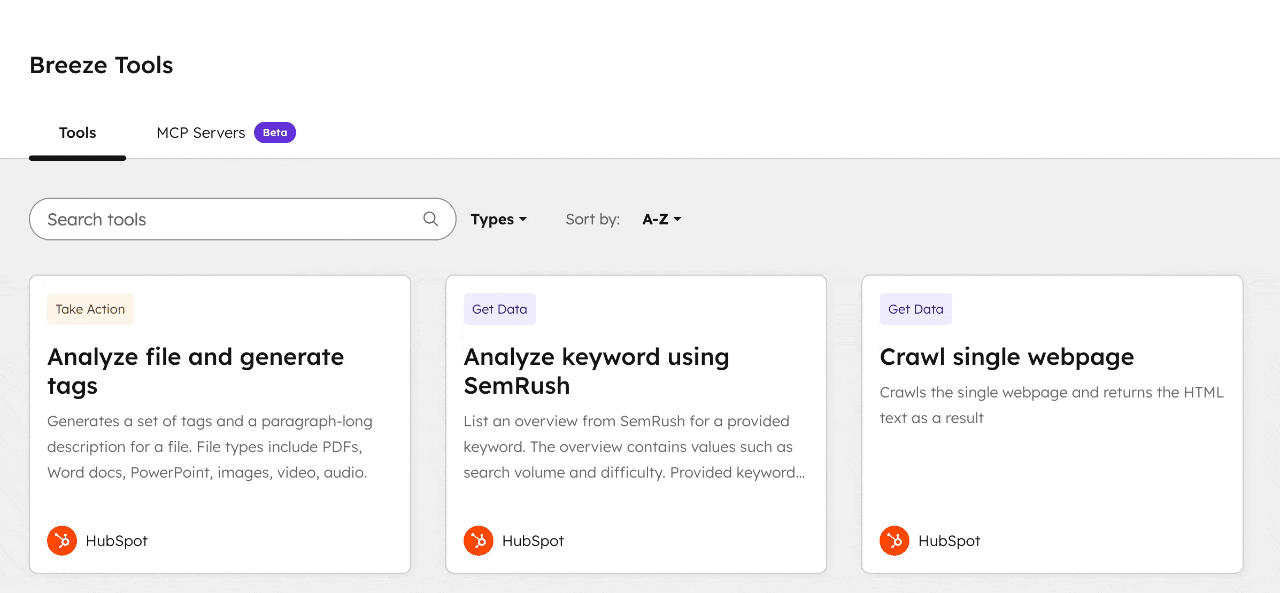Click HubSpot logo on Crawl single webpage card
Screen dimensions: 1280x593
[x=895, y=541]
